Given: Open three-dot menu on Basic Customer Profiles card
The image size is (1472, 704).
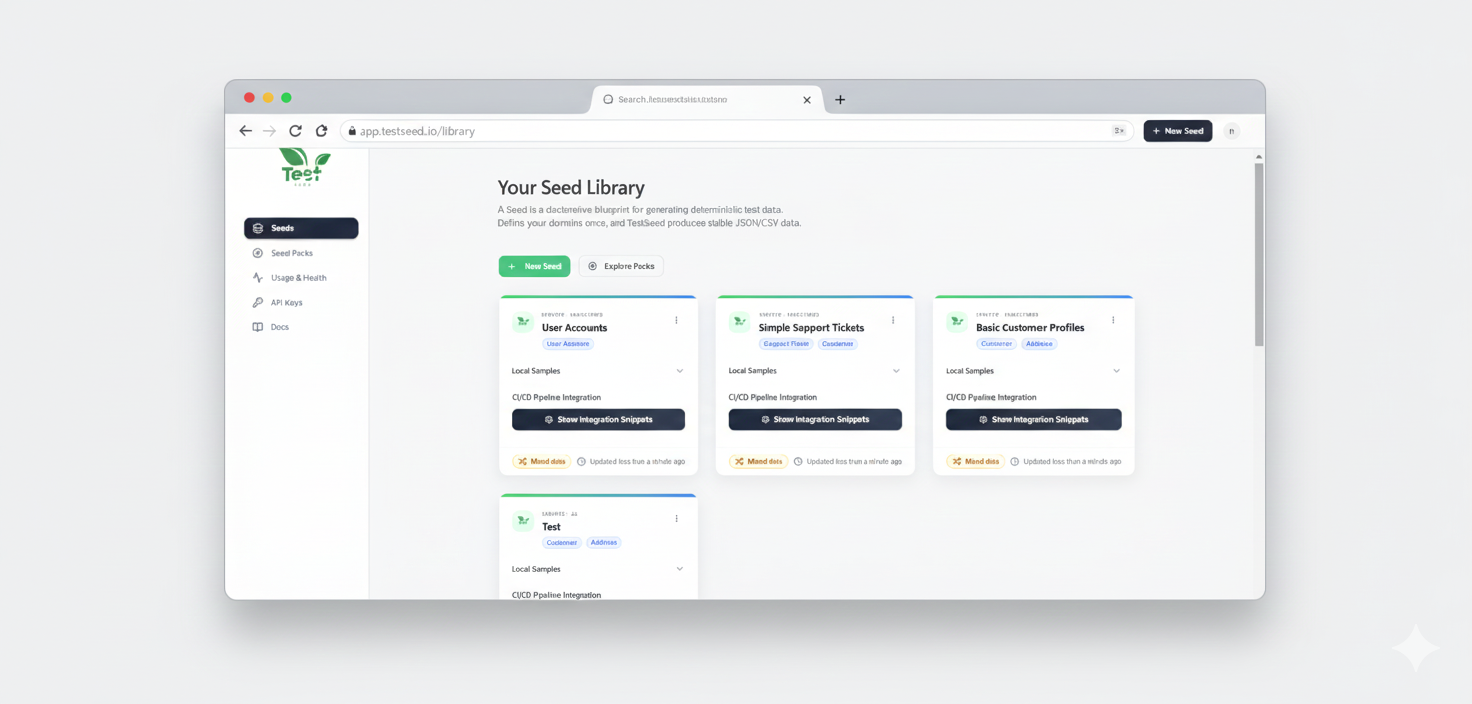Looking at the screenshot, I should 1113,321.
